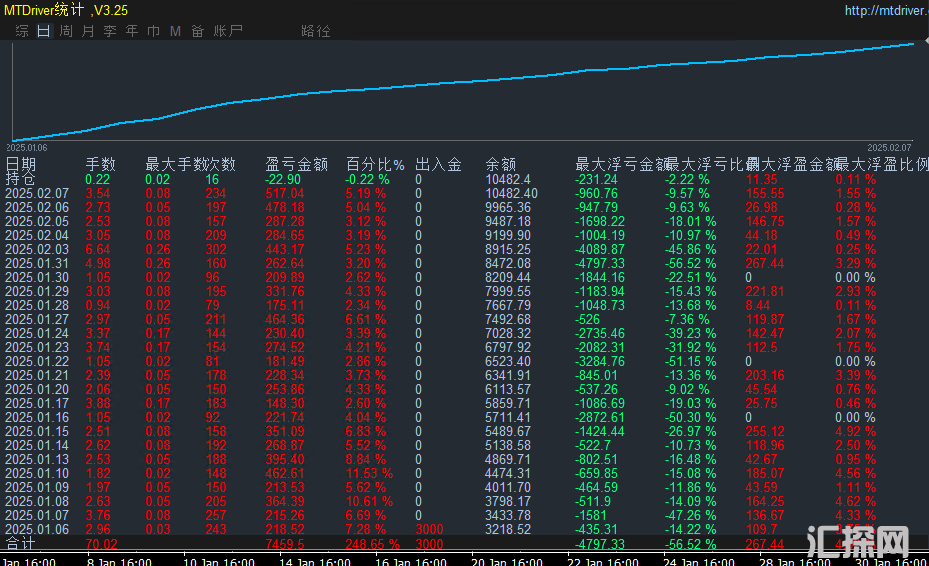The image size is (929, 566).
Task: Select the 2025.01.09 date row
Action: click(x=464, y=488)
